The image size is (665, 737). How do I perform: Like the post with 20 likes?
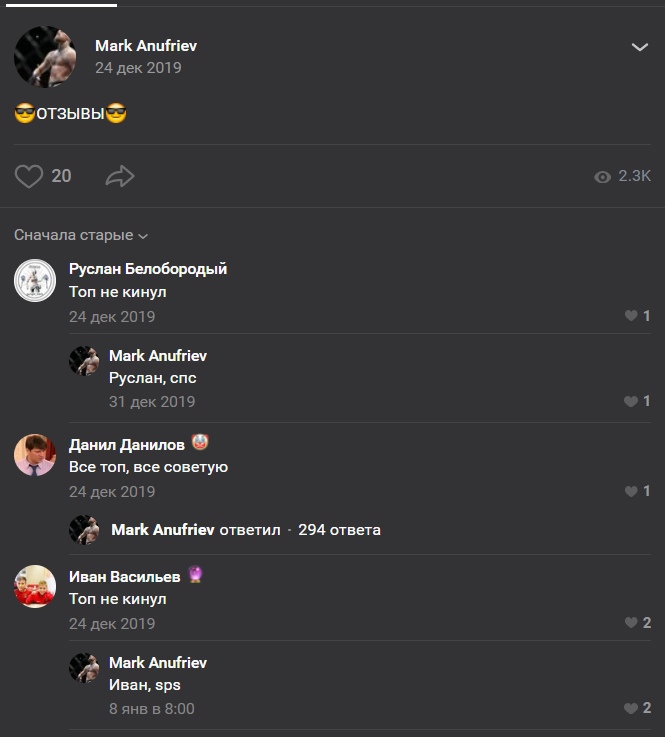tap(29, 177)
